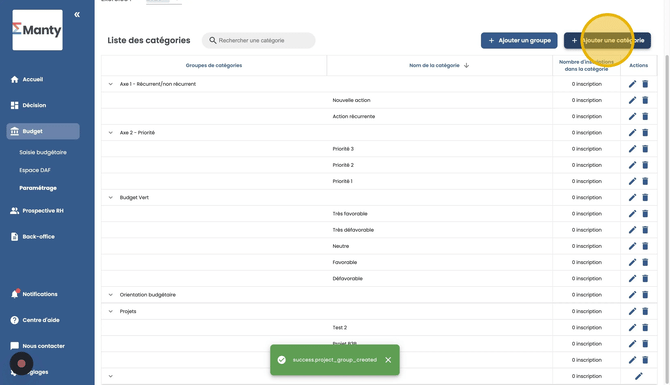This screenshot has width=670, height=385.
Task: Click Nous contacter link
Action: tap(37, 346)
